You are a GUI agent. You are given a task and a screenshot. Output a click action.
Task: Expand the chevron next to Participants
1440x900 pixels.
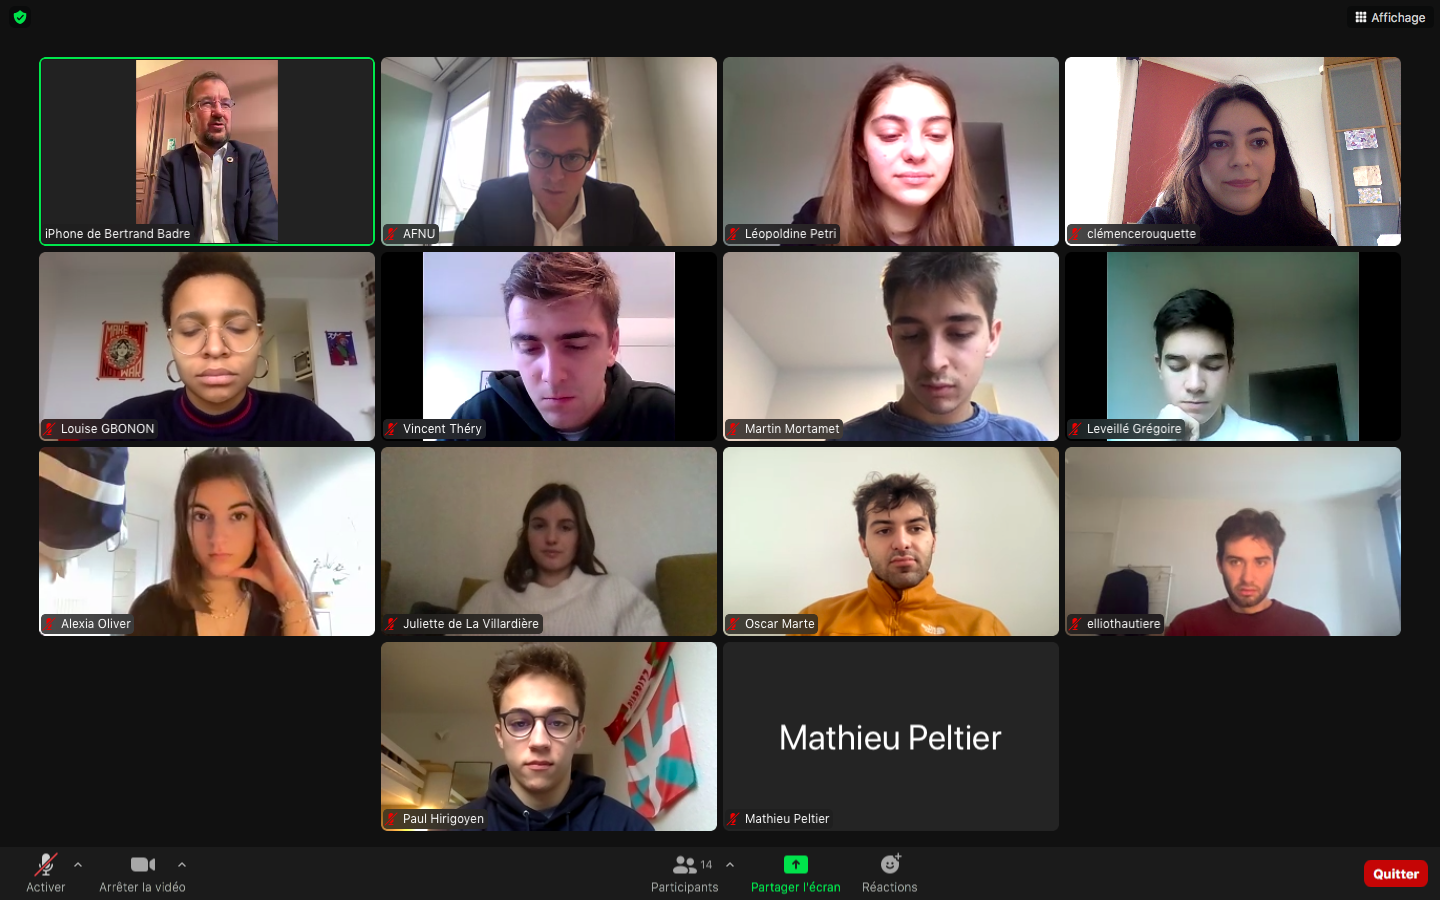[730, 865]
